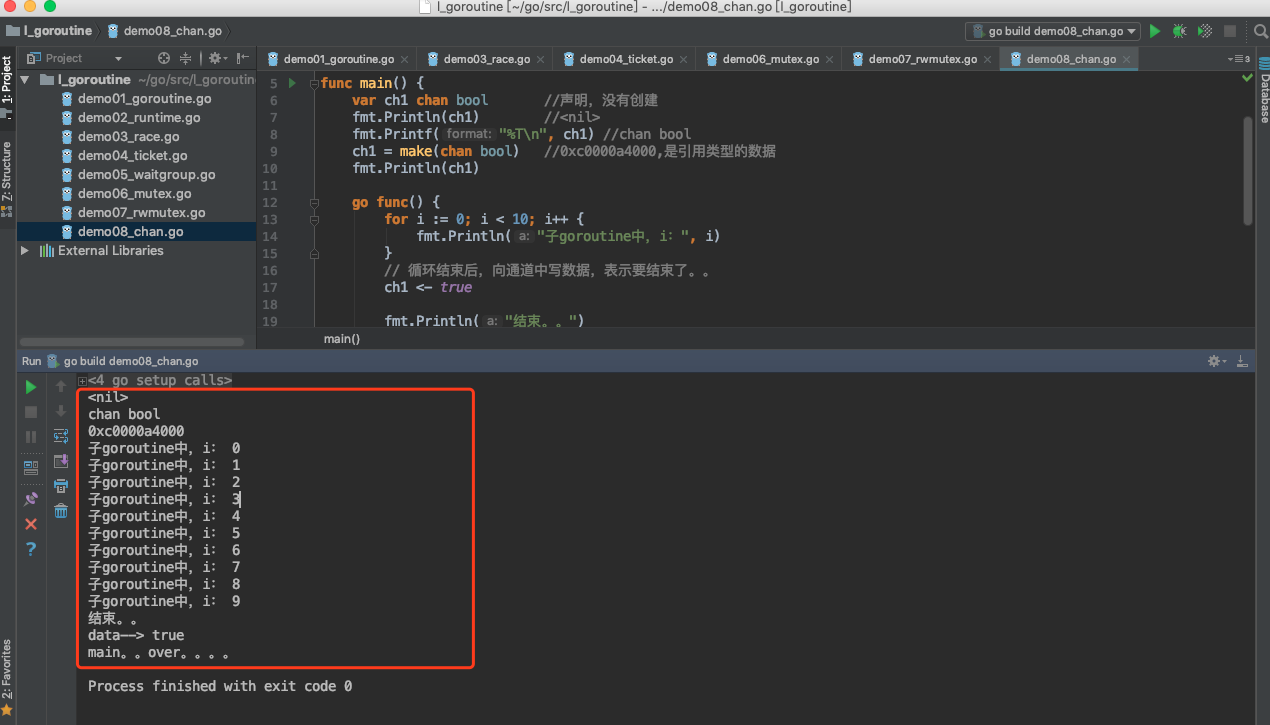Close the Run panel with red X
Screen dimensions: 1270x725
click(x=31, y=524)
